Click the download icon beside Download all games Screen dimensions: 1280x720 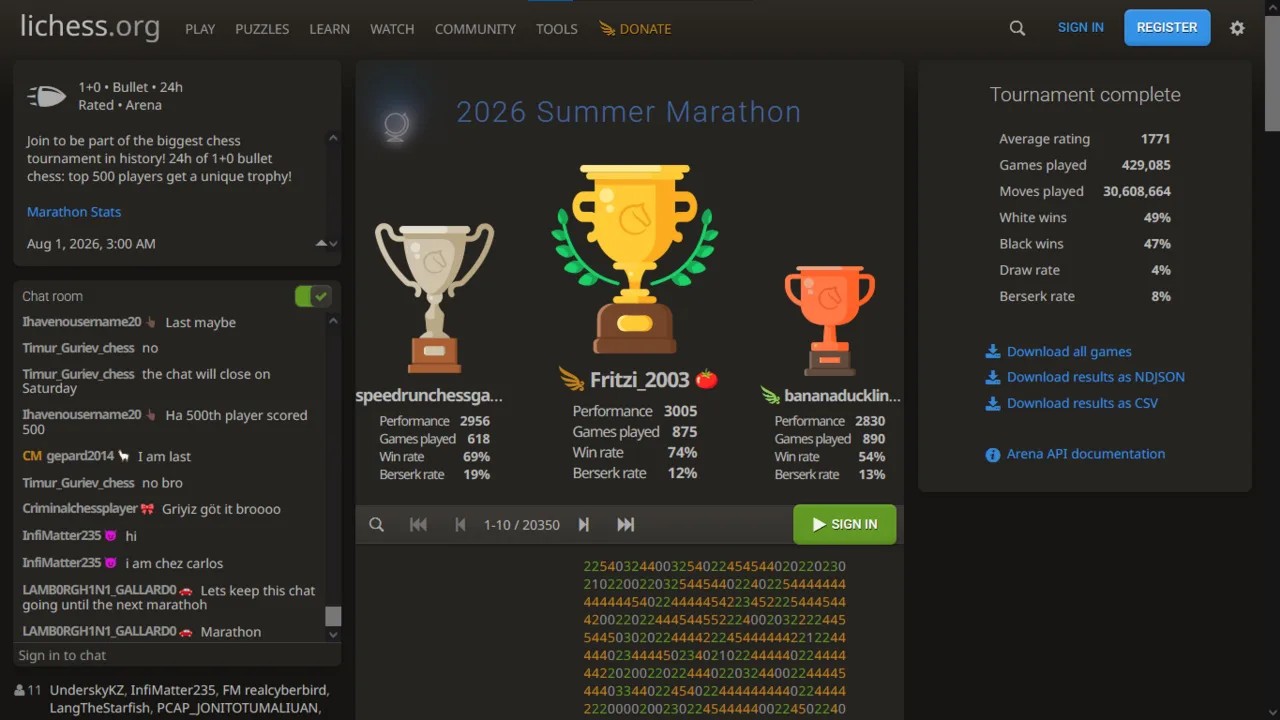[x=993, y=351]
